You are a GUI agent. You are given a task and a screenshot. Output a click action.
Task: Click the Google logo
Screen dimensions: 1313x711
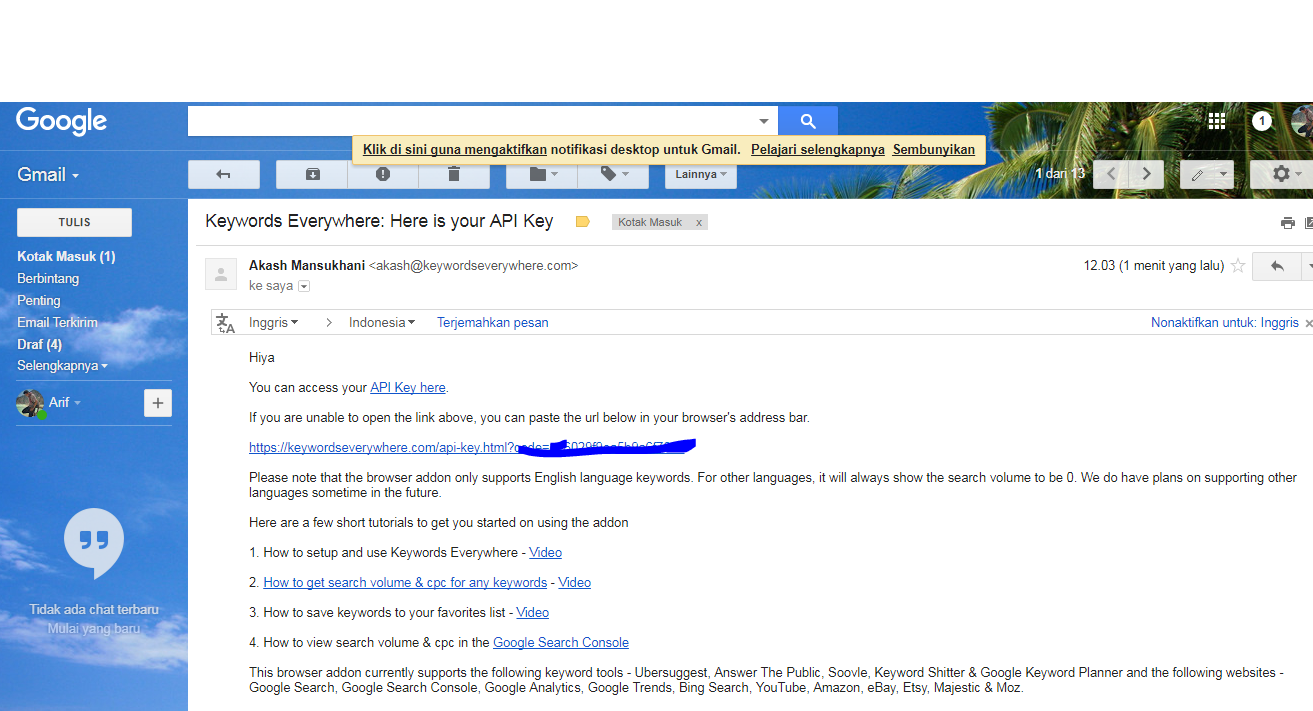(61, 121)
